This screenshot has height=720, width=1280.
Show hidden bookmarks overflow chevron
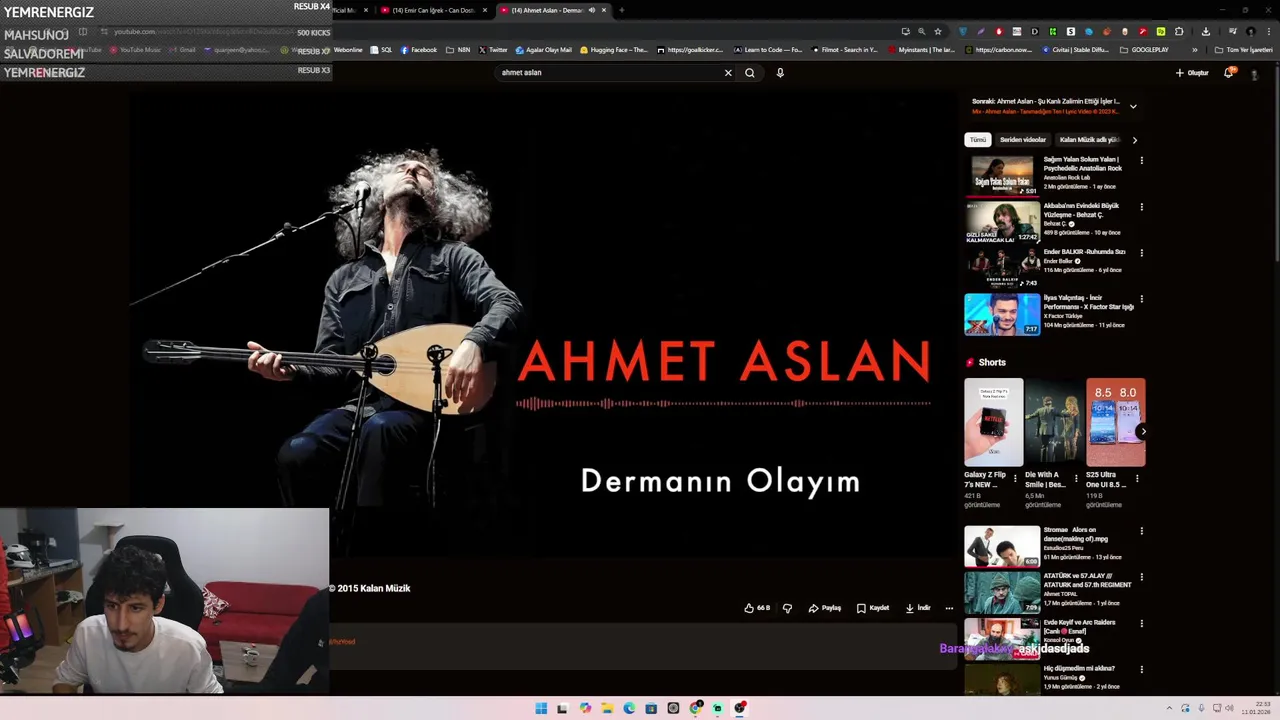coord(1194,49)
